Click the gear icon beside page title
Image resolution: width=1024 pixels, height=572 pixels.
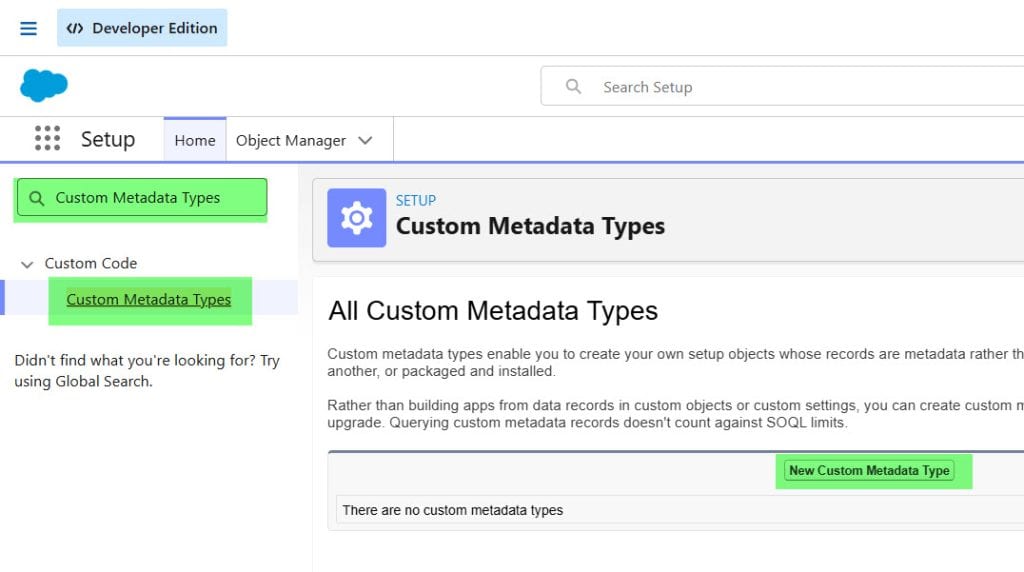357,218
